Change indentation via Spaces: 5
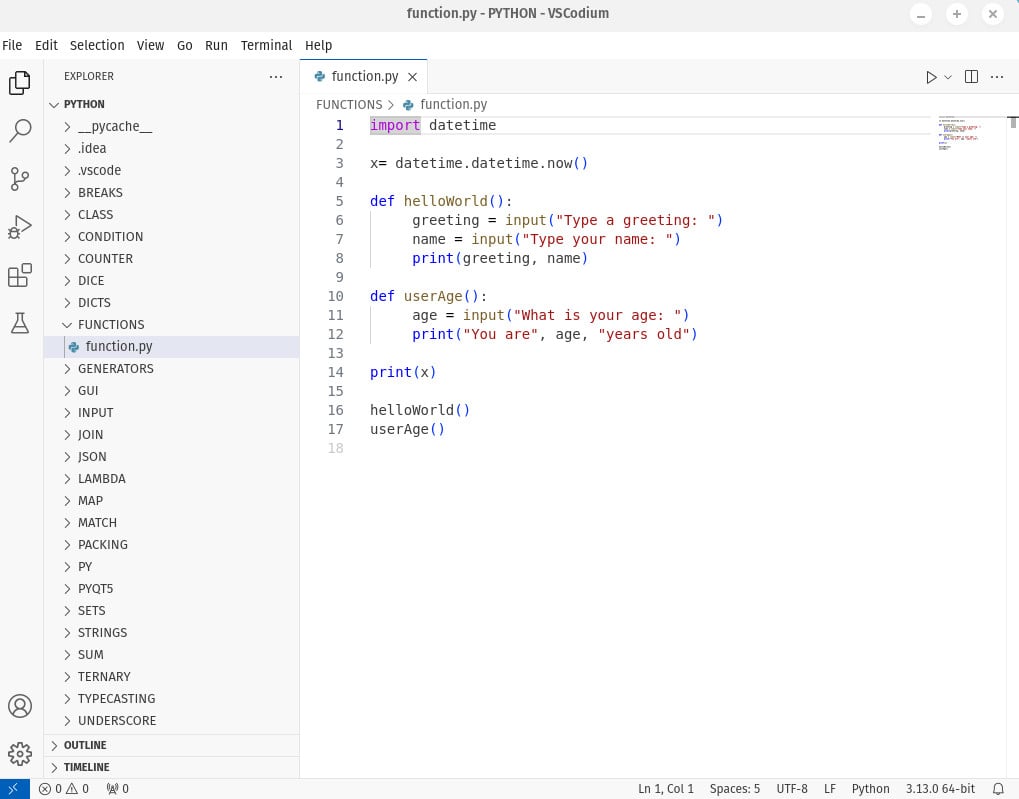Viewport: 1019px width, 799px height. click(x=734, y=789)
